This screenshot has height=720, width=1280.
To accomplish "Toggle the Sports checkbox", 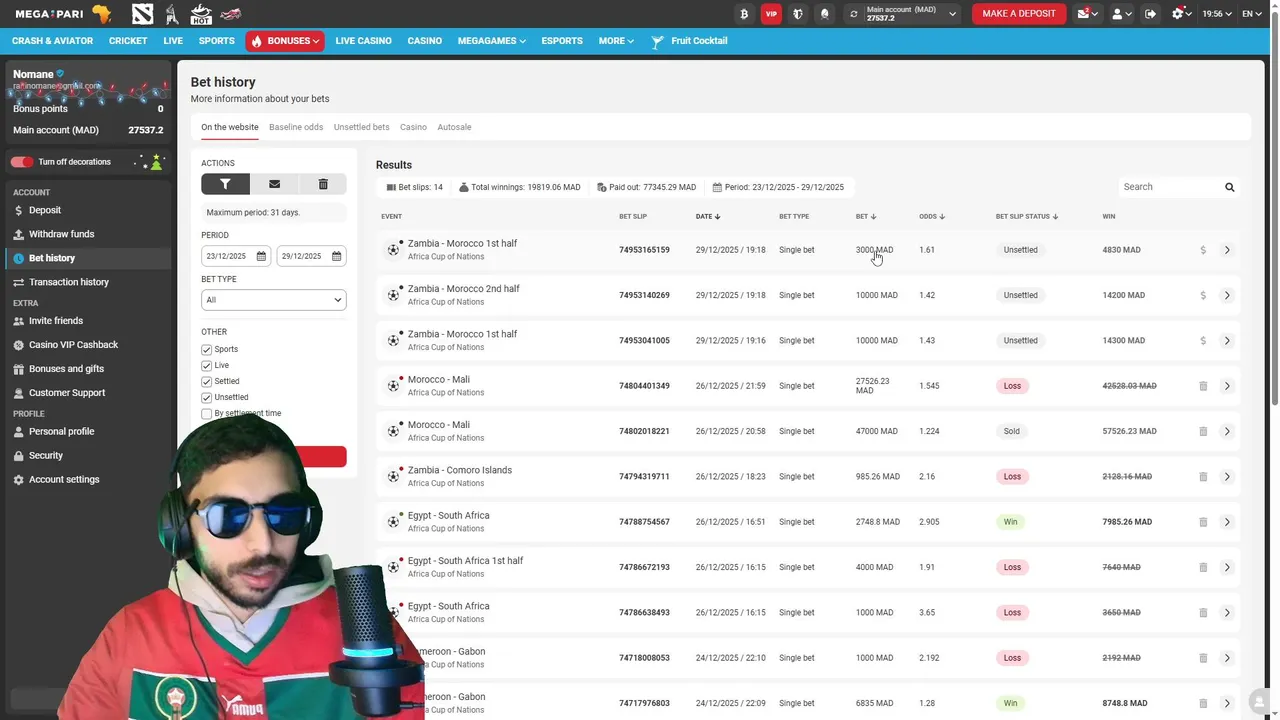I will tap(206, 349).
